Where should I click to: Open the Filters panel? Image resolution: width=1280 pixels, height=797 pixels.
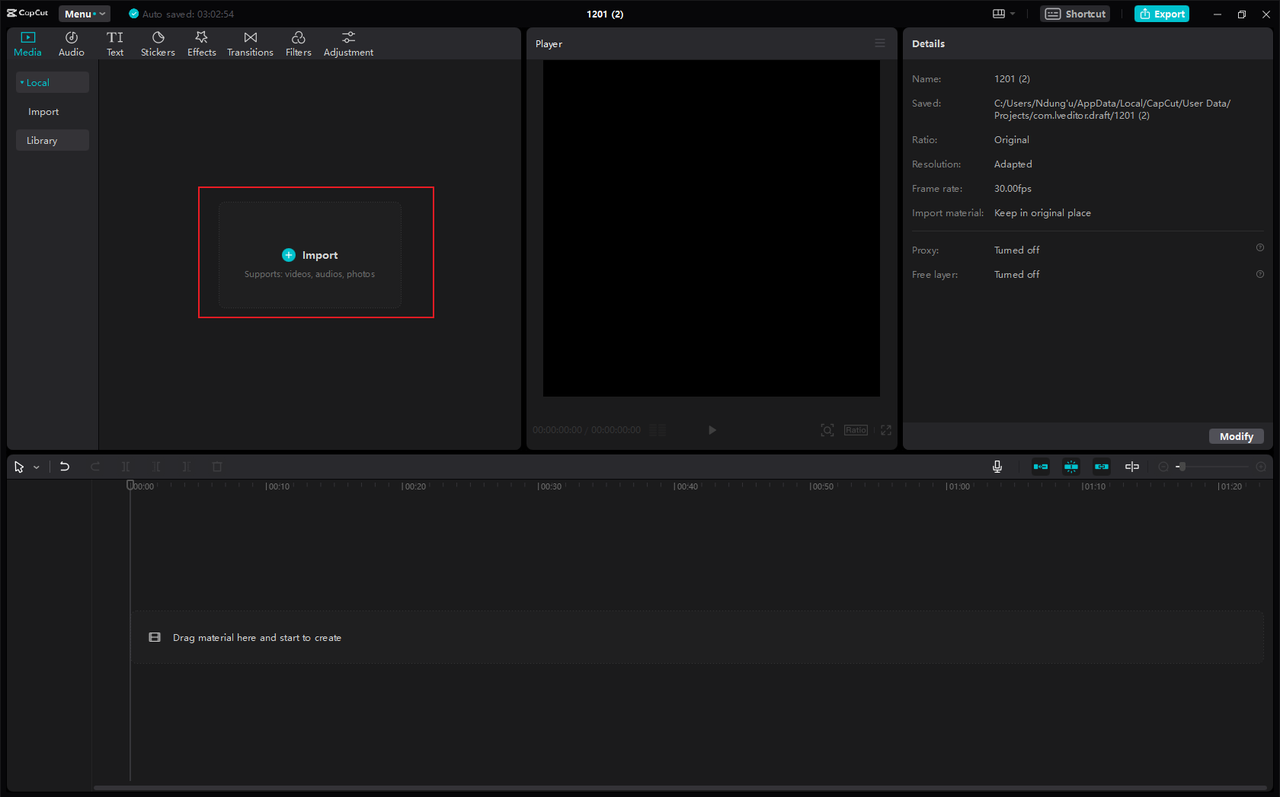pos(298,44)
